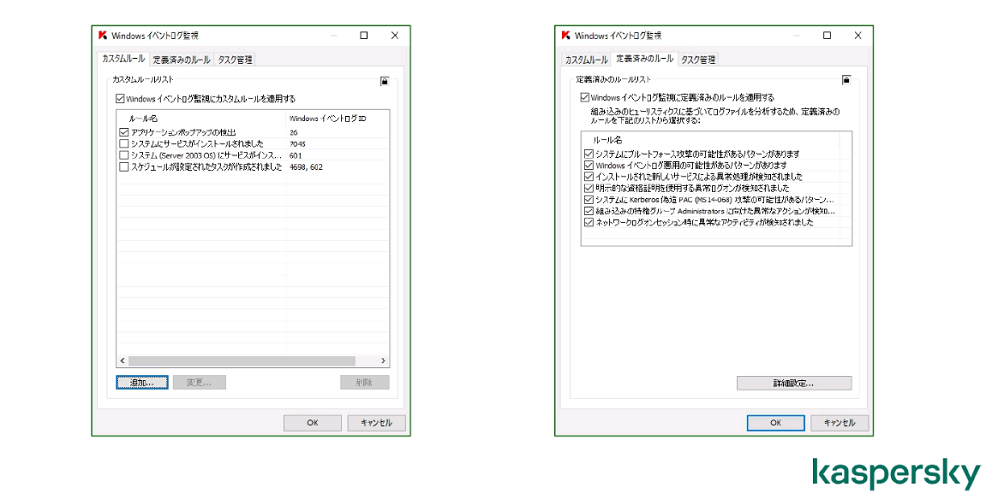This screenshot has width=1000, height=500.
Task: Click the lock icon in the custom rules window
Action: [385, 81]
